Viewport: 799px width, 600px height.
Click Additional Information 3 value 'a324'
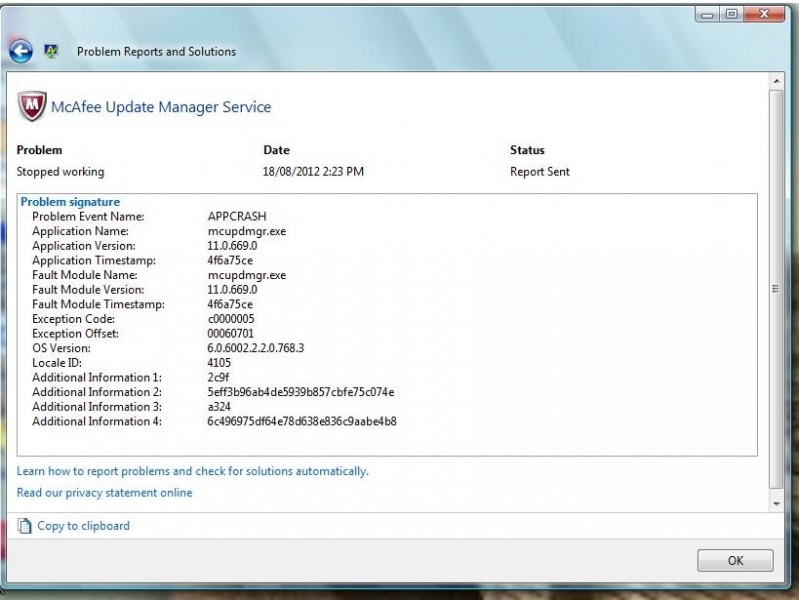tap(219, 407)
